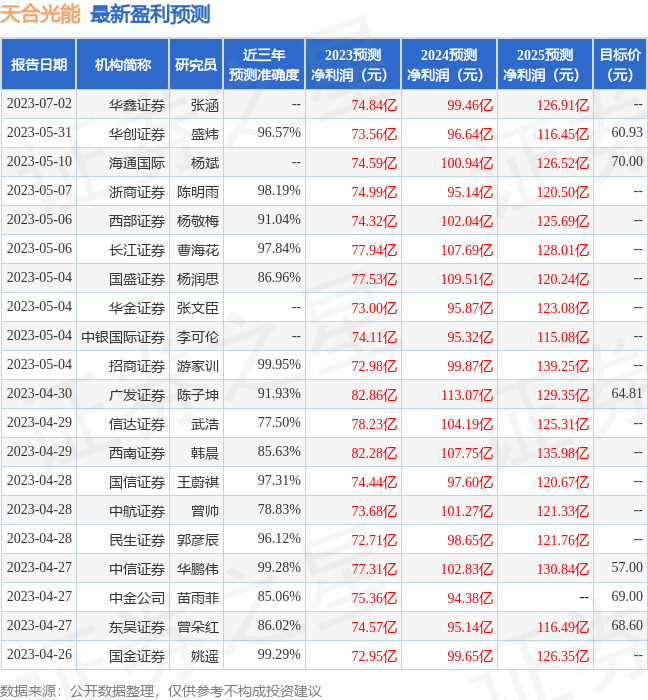This screenshot has width=648, height=700.
Task: Click the 天合光能 title text
Action: [x=40, y=14]
